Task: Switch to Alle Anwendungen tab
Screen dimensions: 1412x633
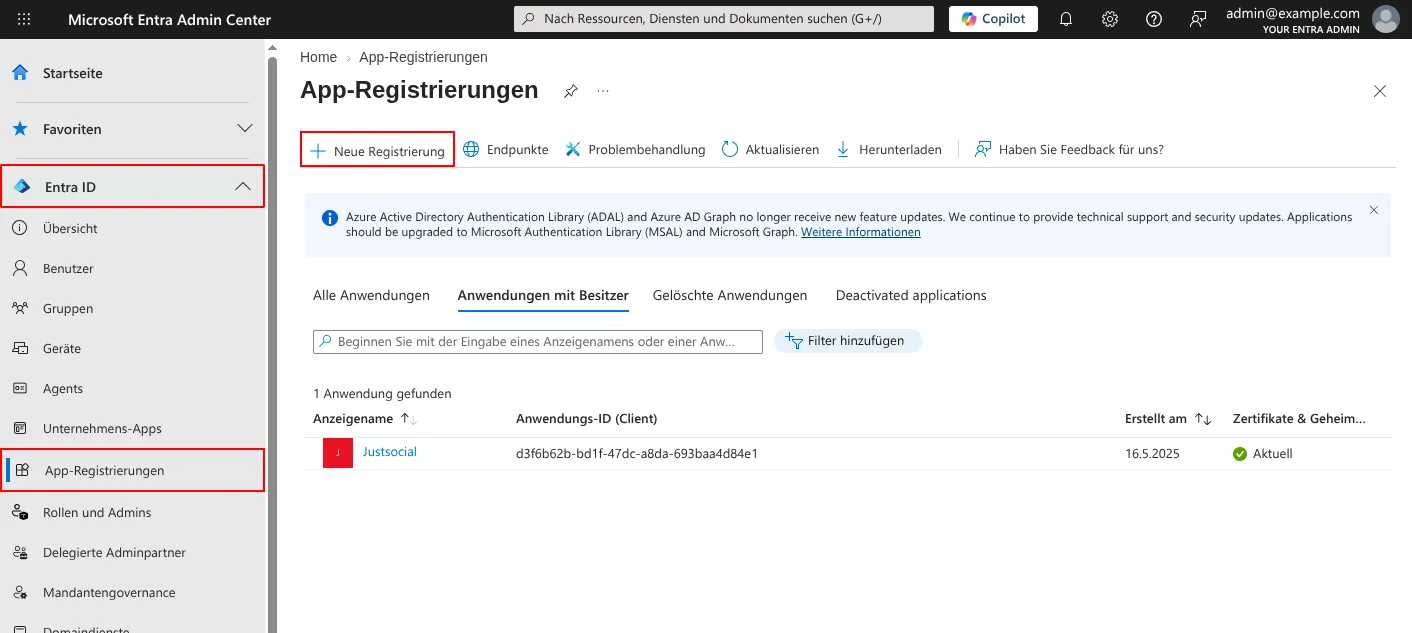Action: (x=371, y=296)
